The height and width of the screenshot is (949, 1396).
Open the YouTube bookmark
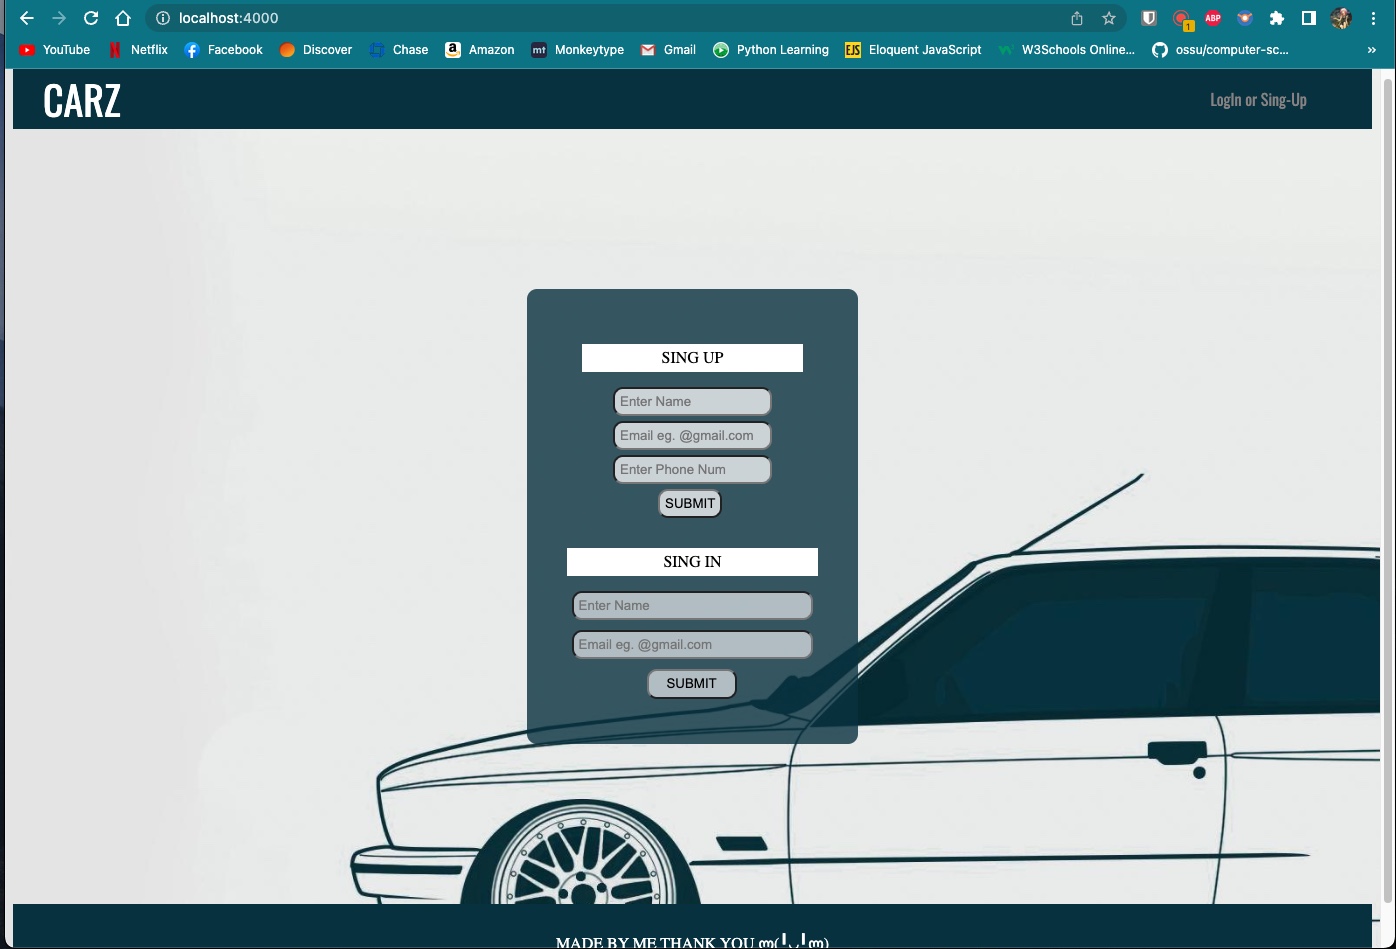[55, 49]
